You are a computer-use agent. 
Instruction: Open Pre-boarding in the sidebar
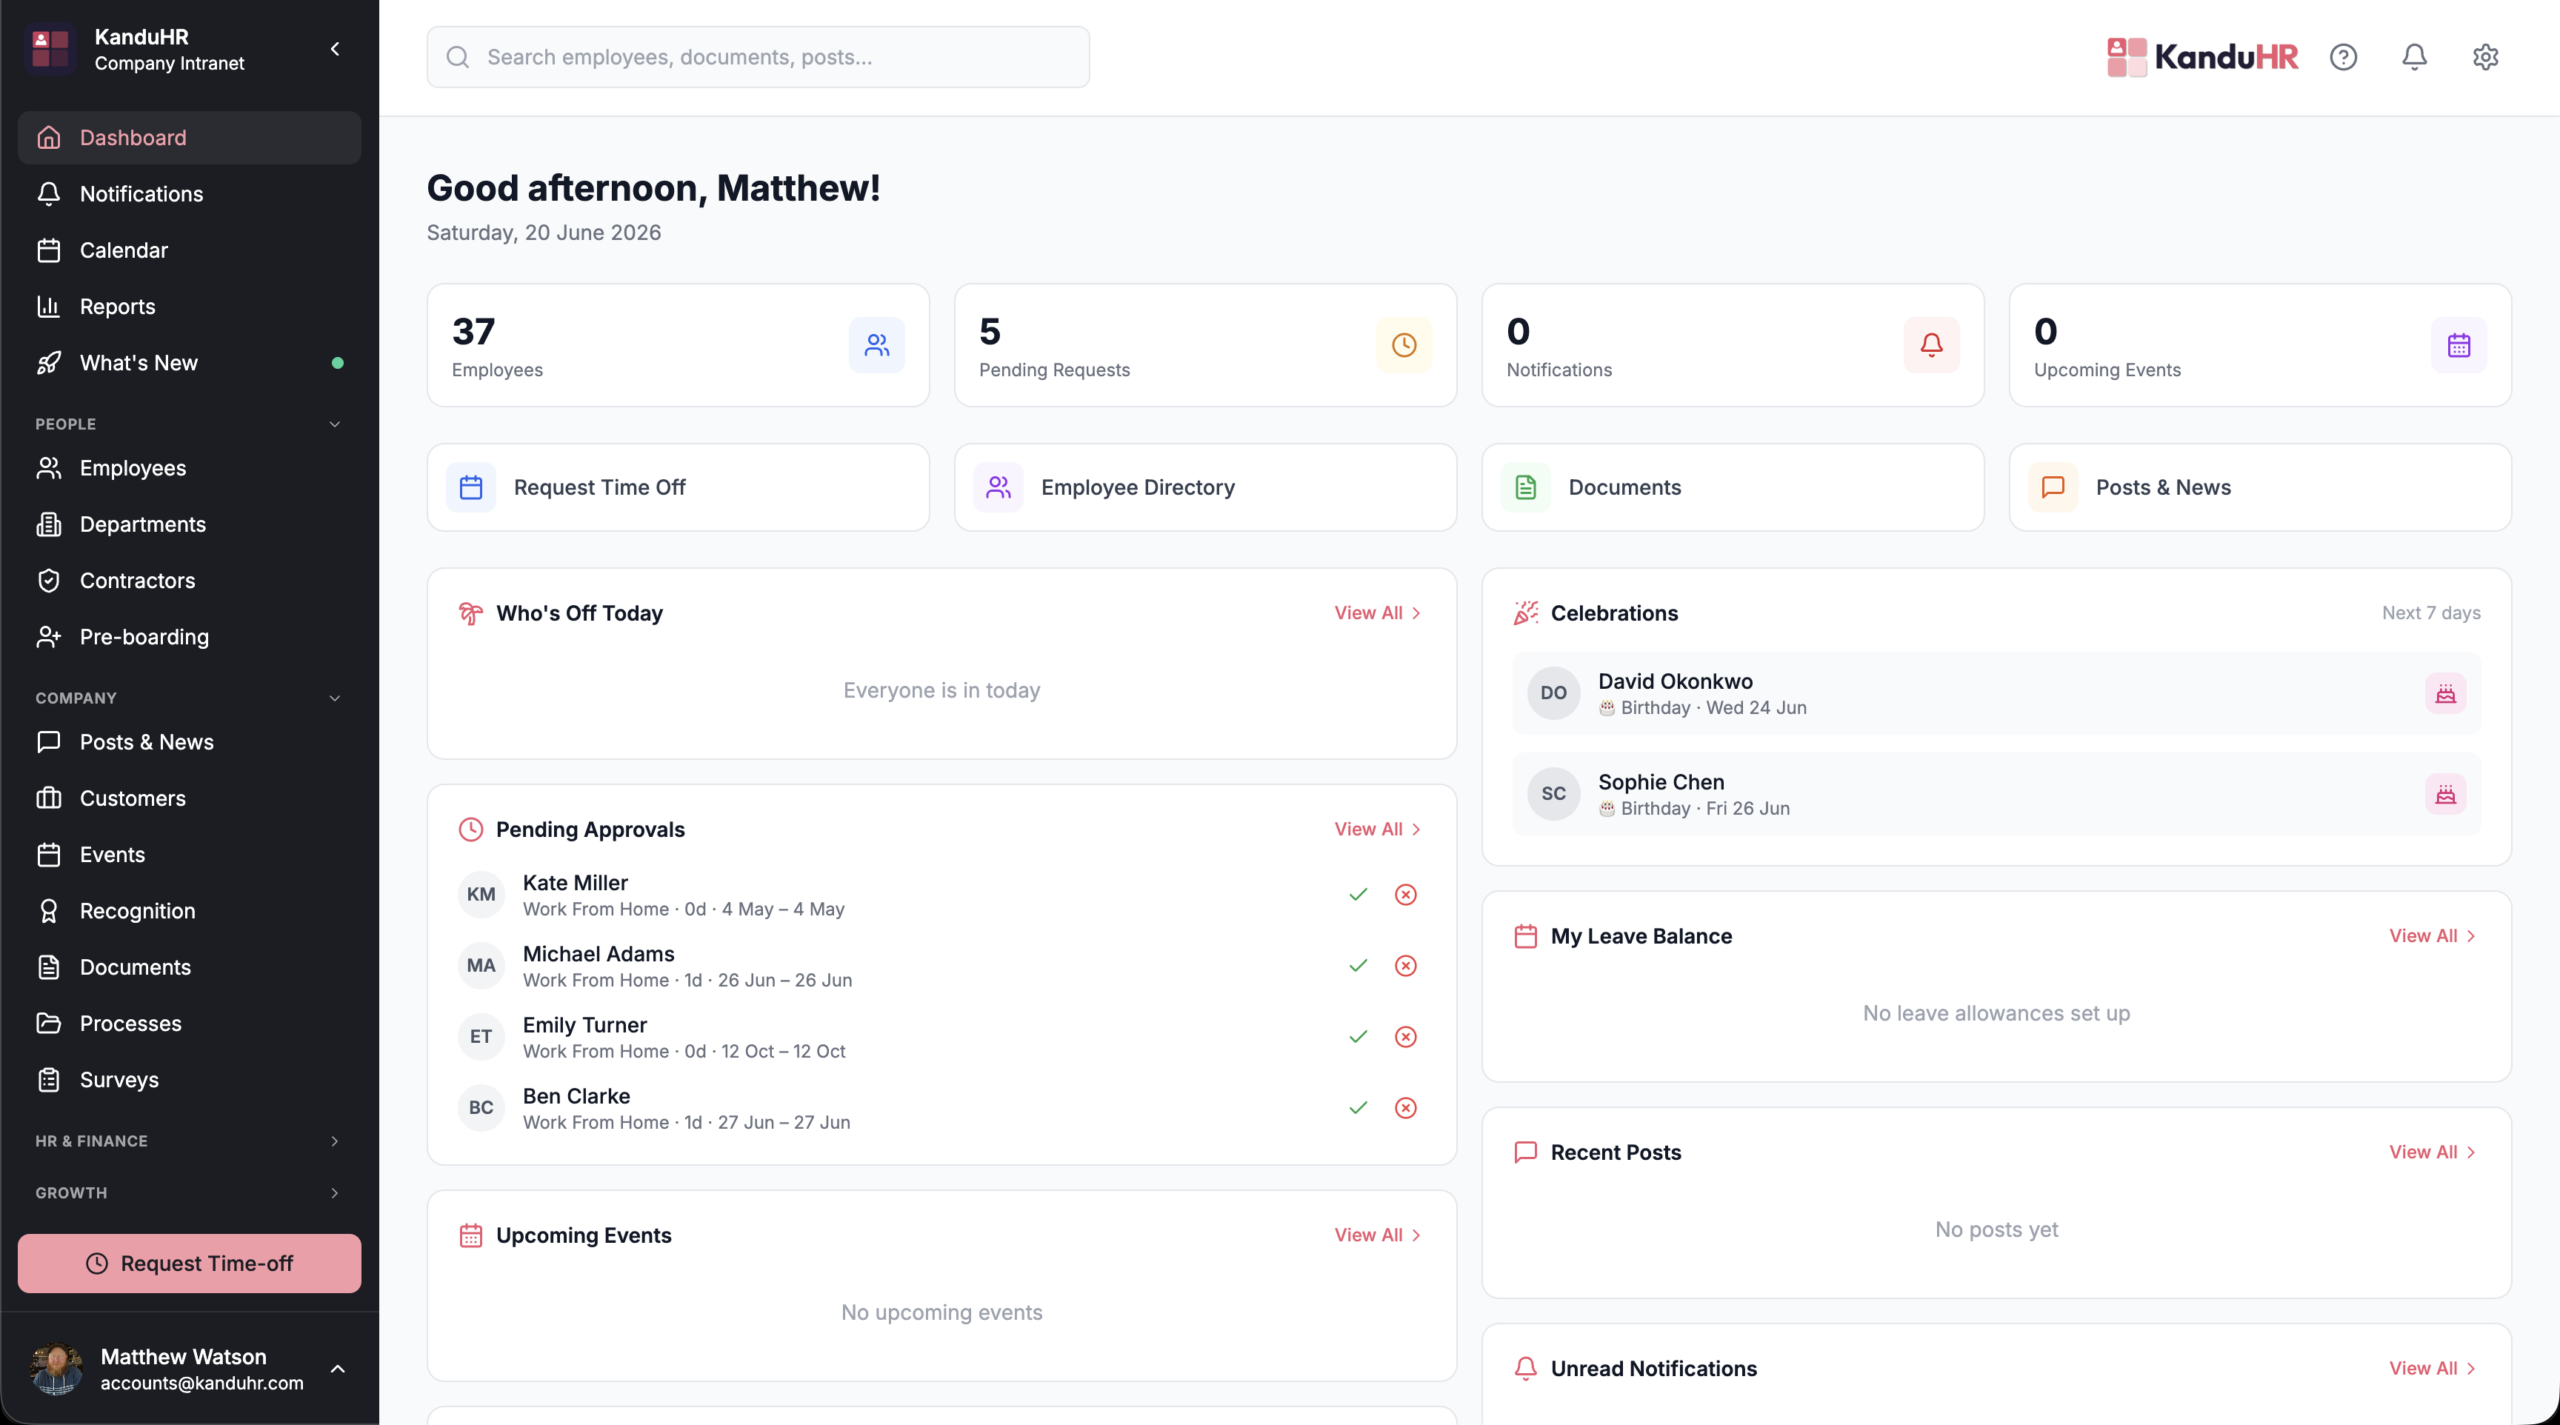[189, 637]
